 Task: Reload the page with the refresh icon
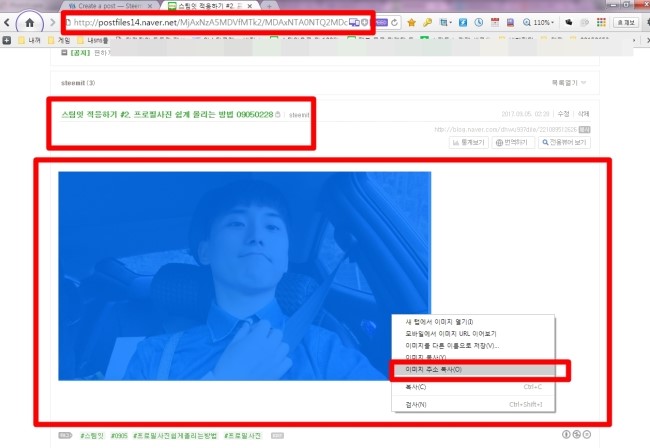[x=395, y=22]
